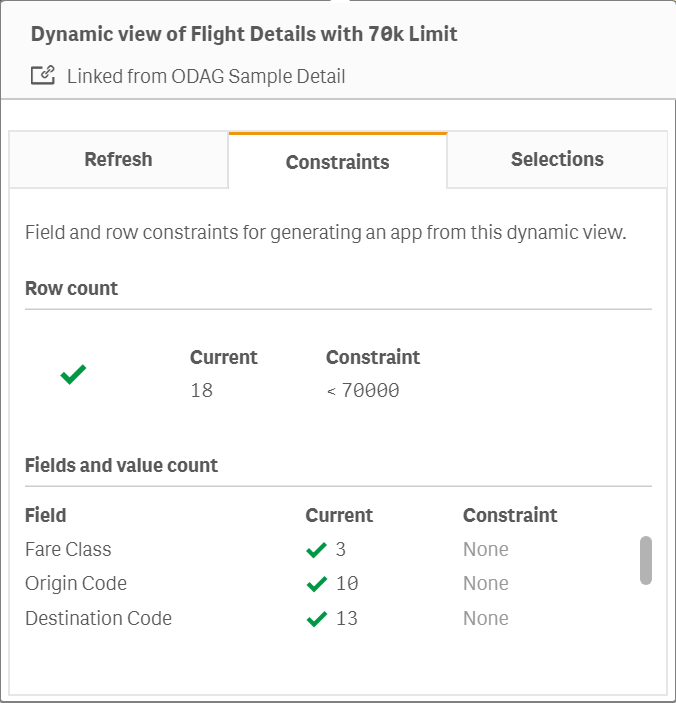Click the link icon beside ODAG Sample Detail
676x703 pixels.
42,75
